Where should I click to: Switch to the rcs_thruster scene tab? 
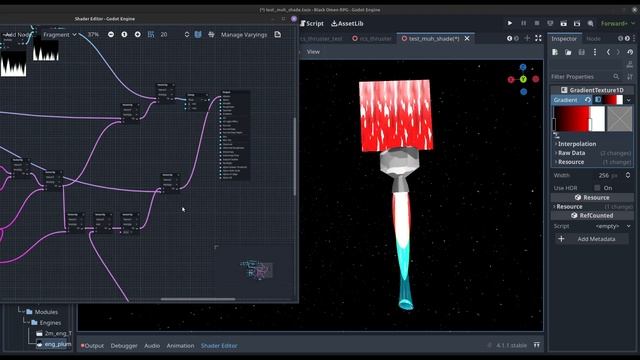tap(372, 39)
